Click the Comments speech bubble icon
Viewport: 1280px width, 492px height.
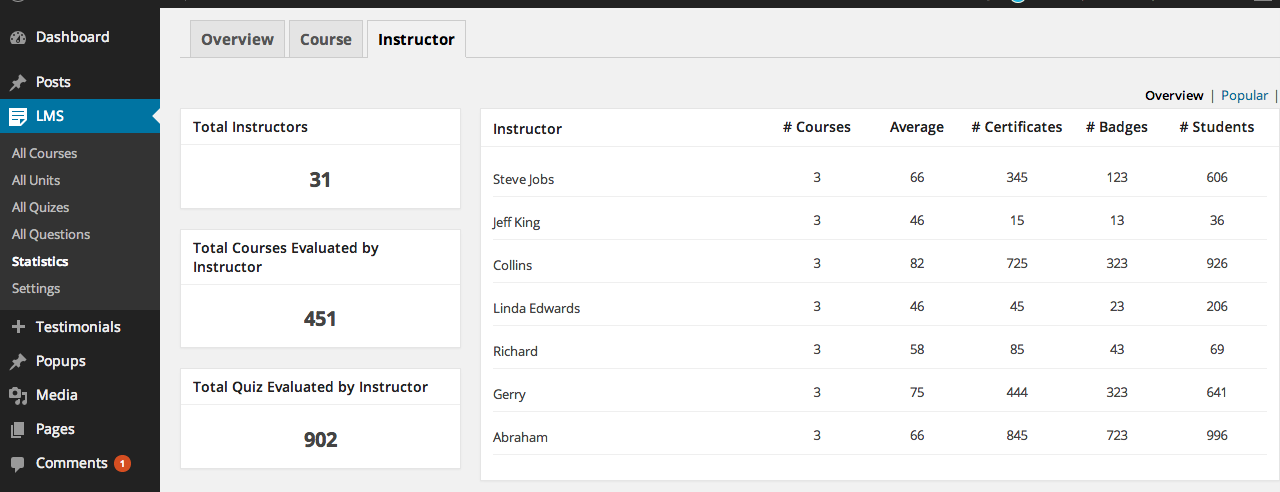coord(18,464)
